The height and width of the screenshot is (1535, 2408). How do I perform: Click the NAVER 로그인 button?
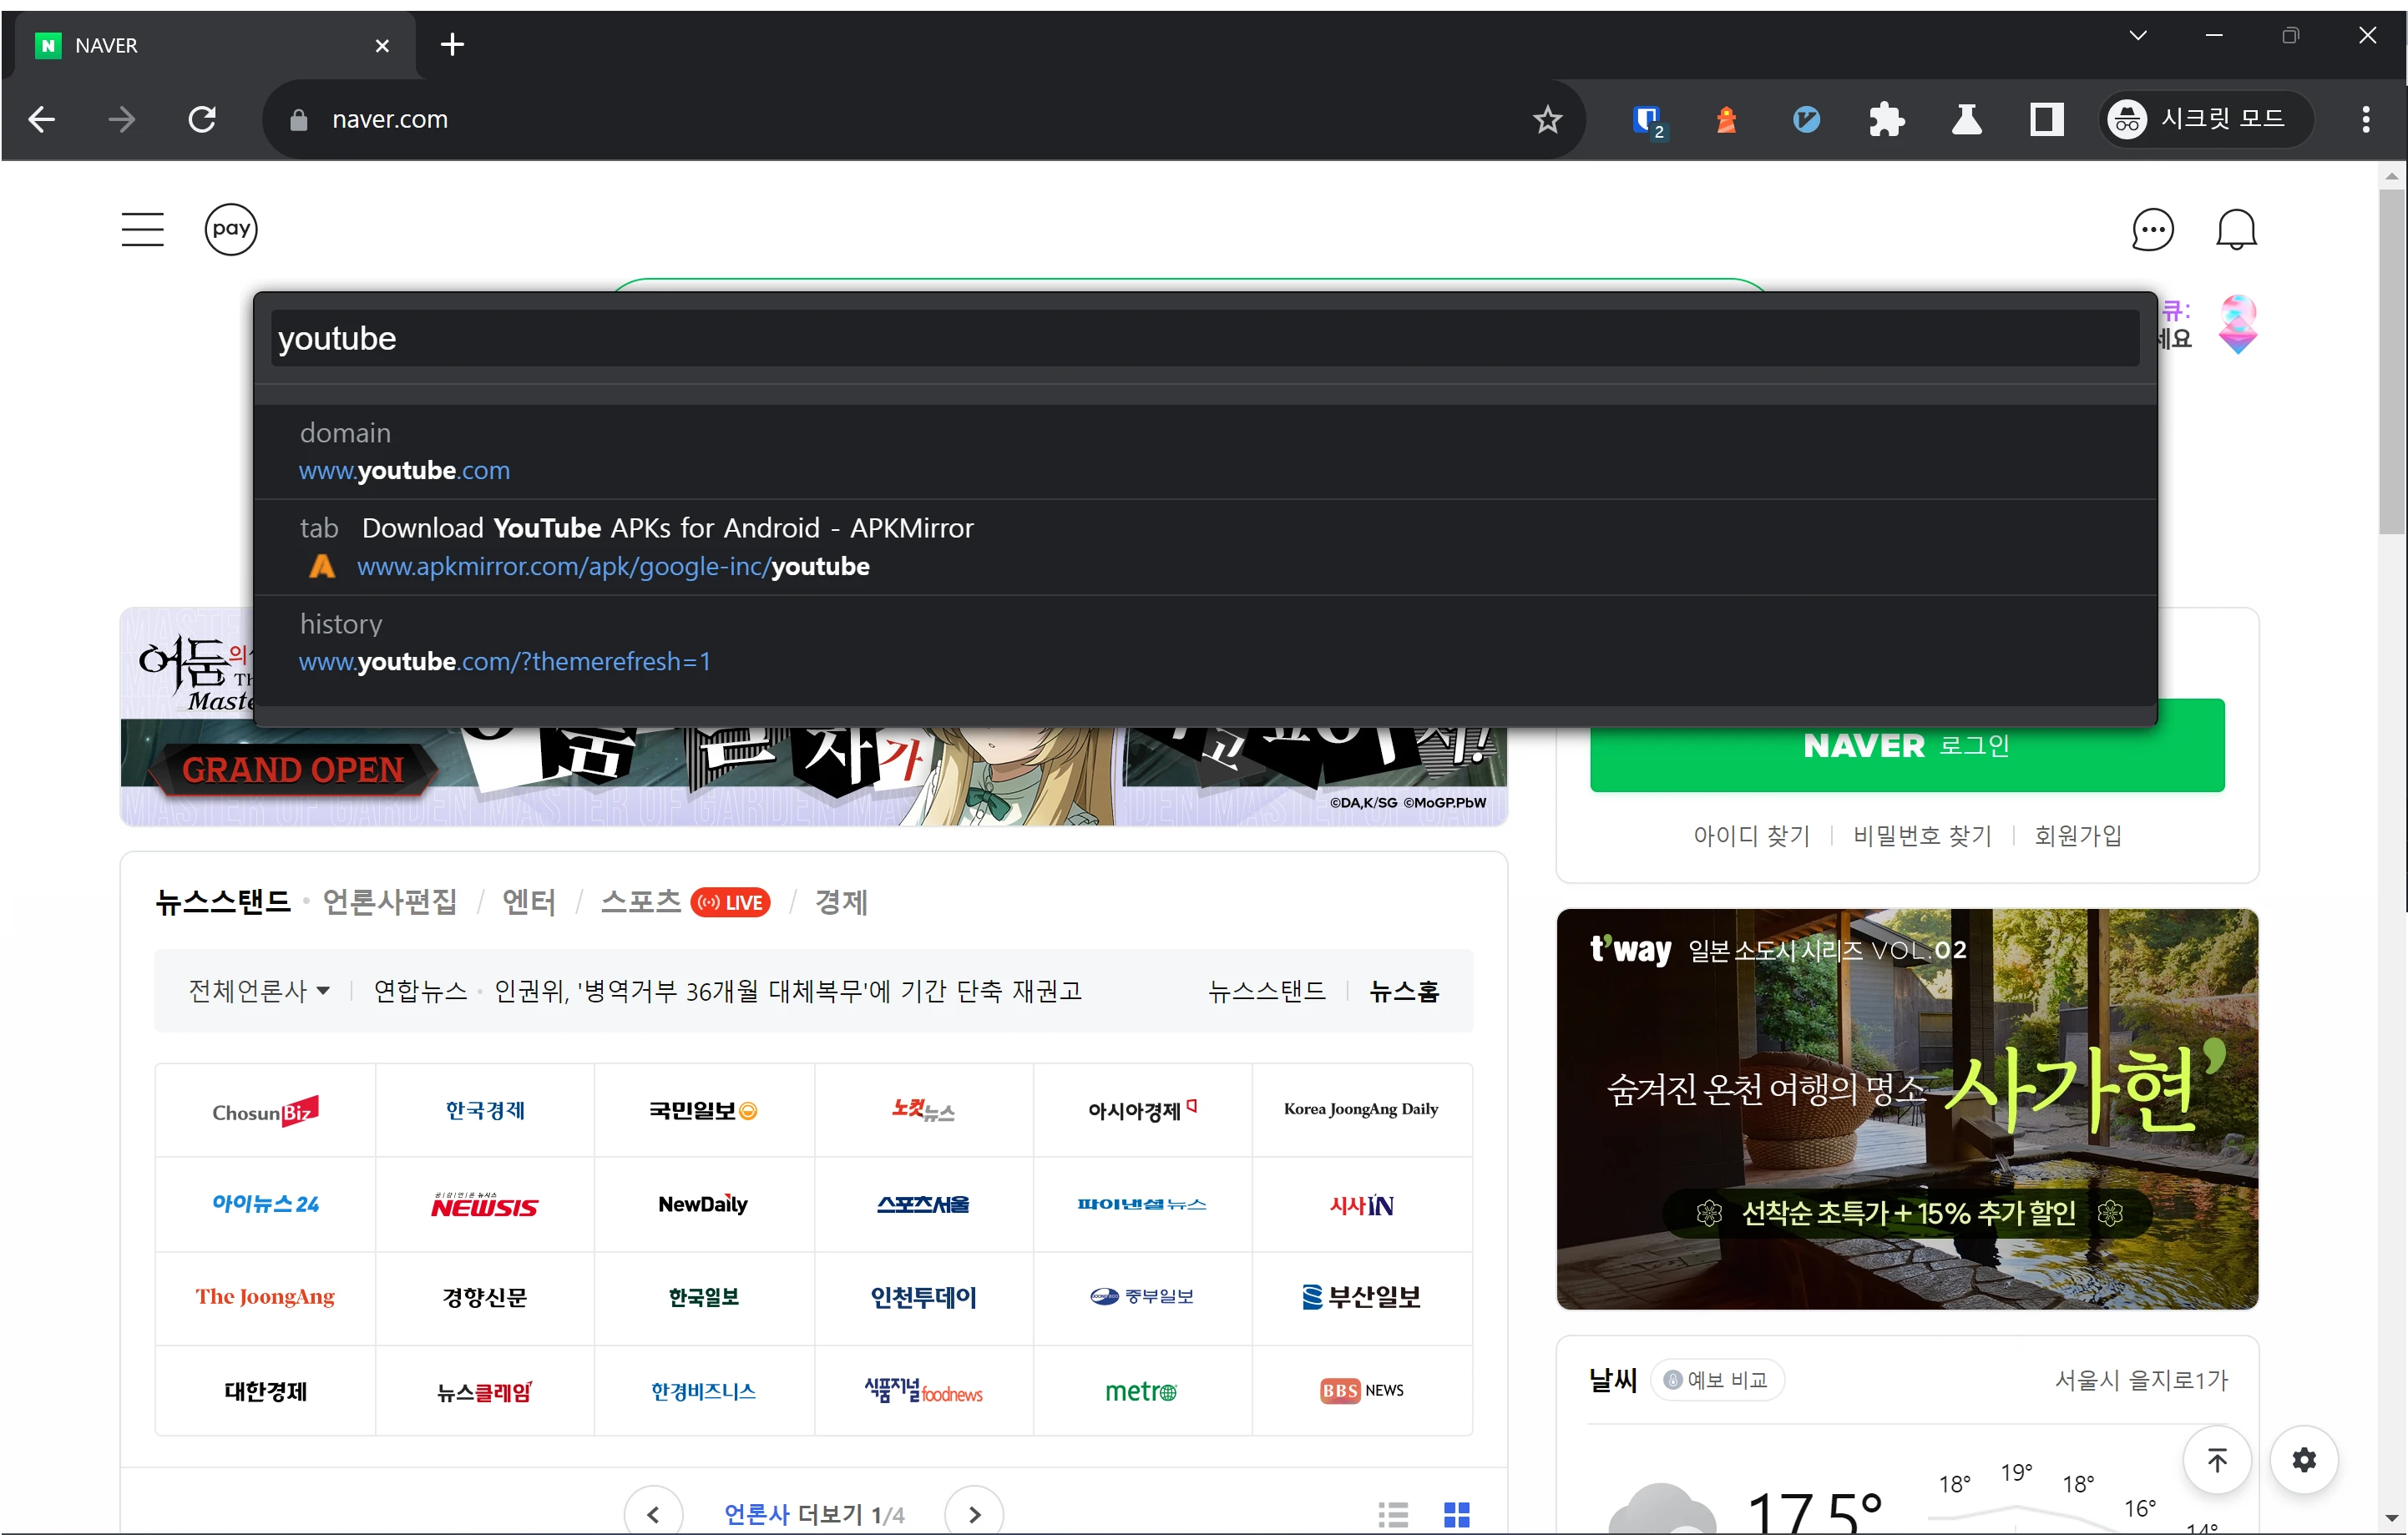[1907, 745]
